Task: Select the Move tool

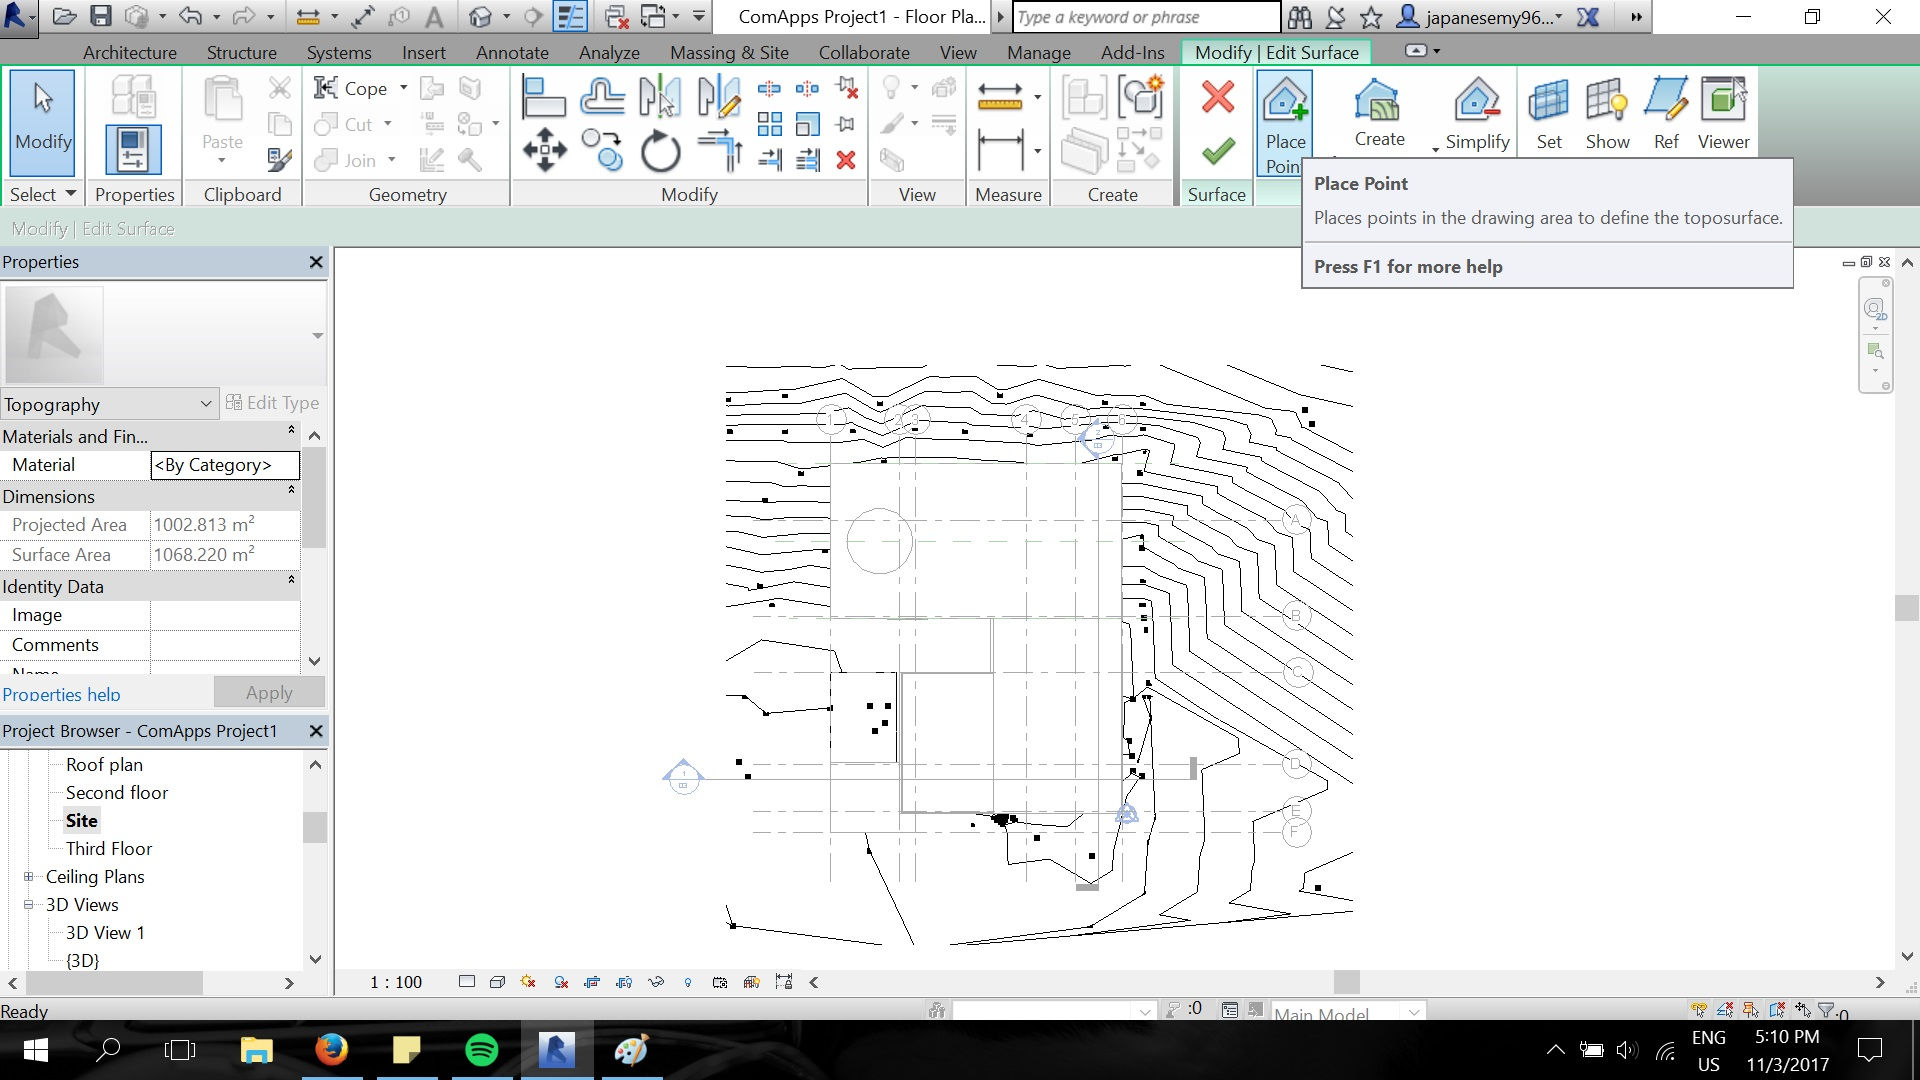Action: [544, 151]
